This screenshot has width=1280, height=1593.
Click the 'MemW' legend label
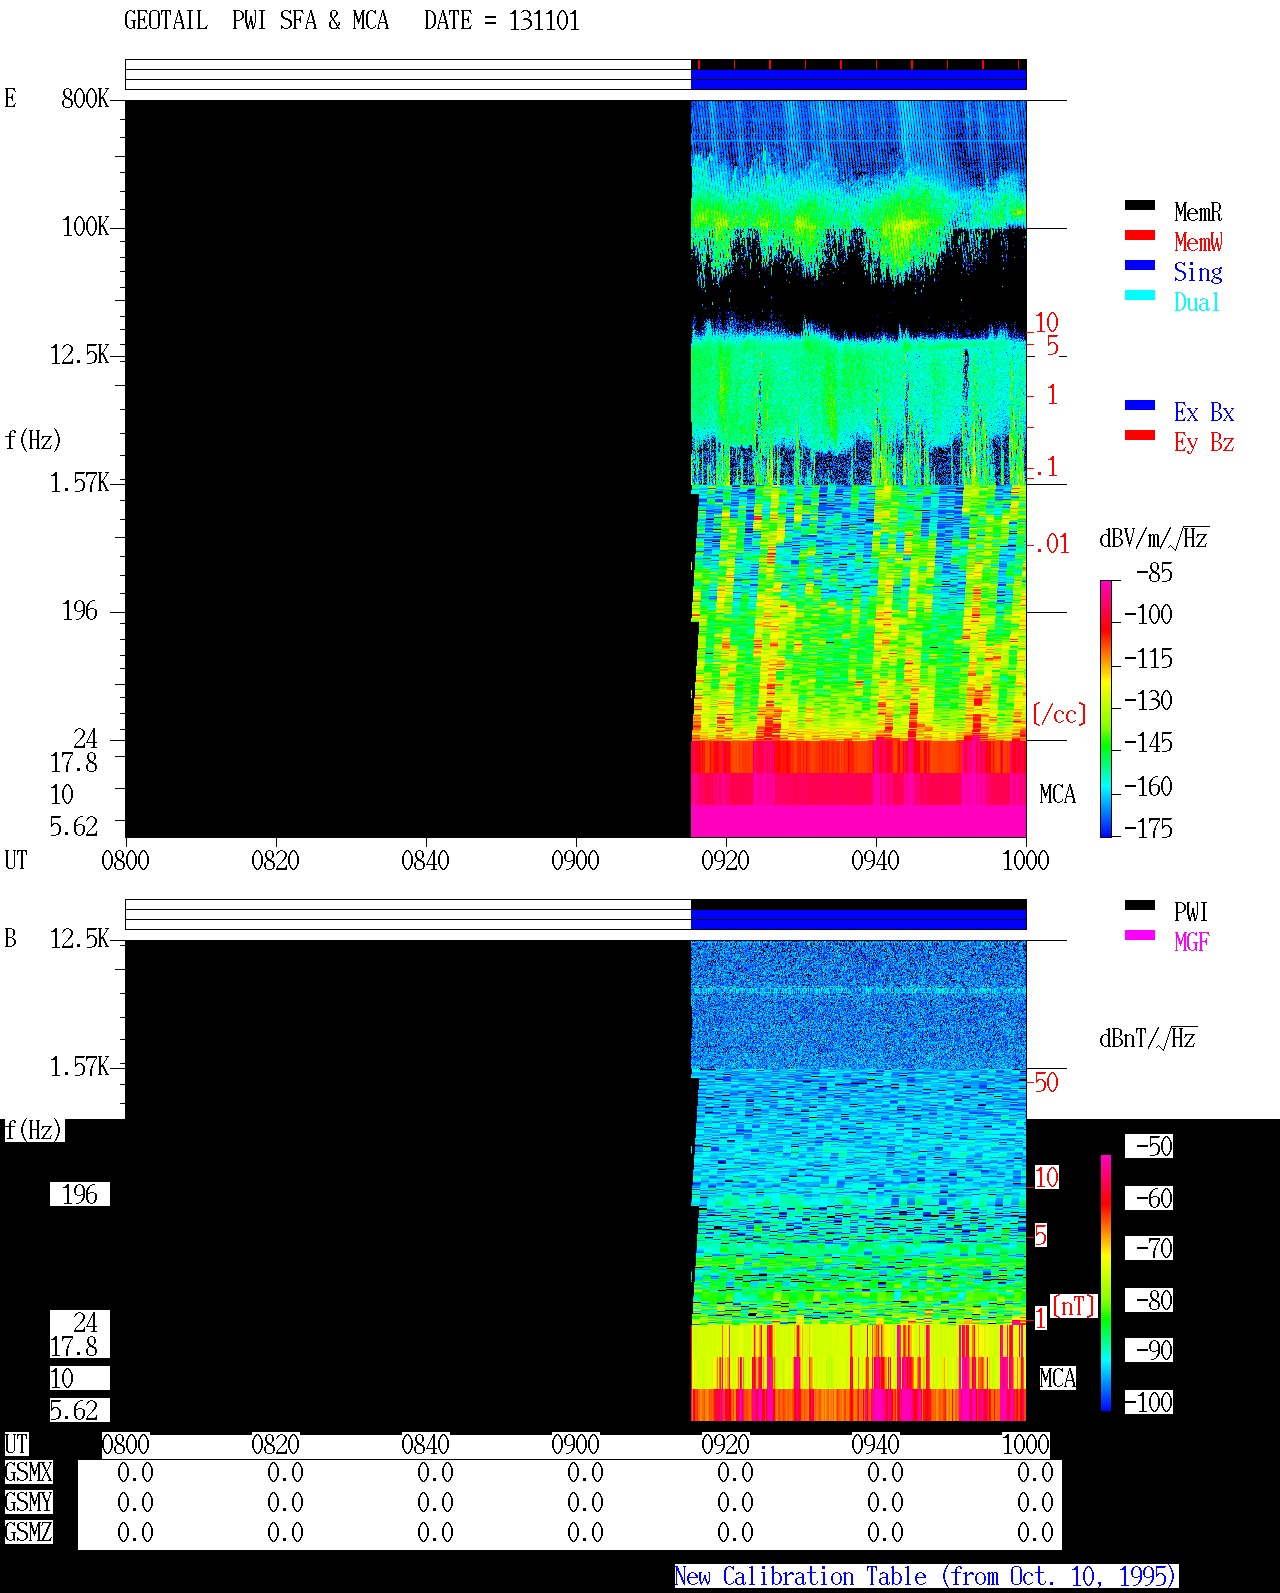tap(1198, 242)
